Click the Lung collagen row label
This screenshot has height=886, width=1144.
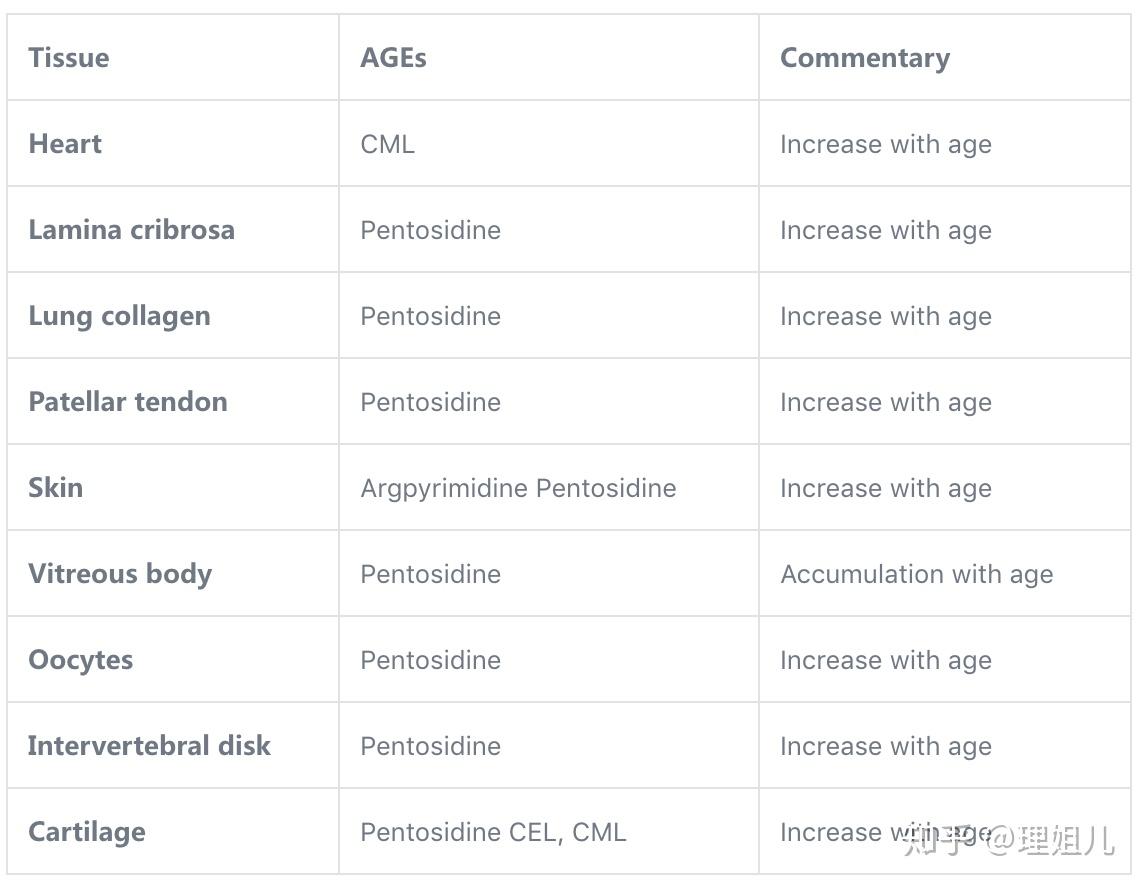click(119, 316)
